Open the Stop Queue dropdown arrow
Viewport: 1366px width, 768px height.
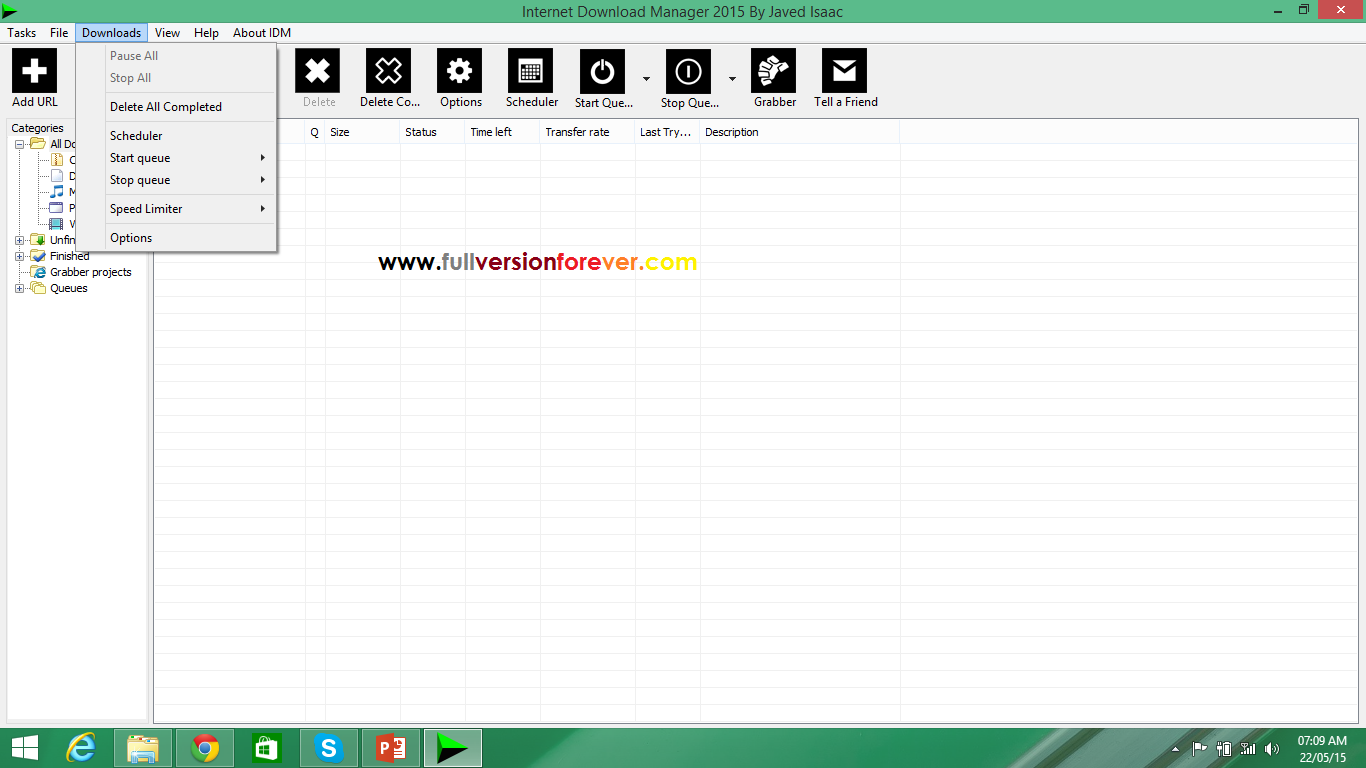pos(732,79)
